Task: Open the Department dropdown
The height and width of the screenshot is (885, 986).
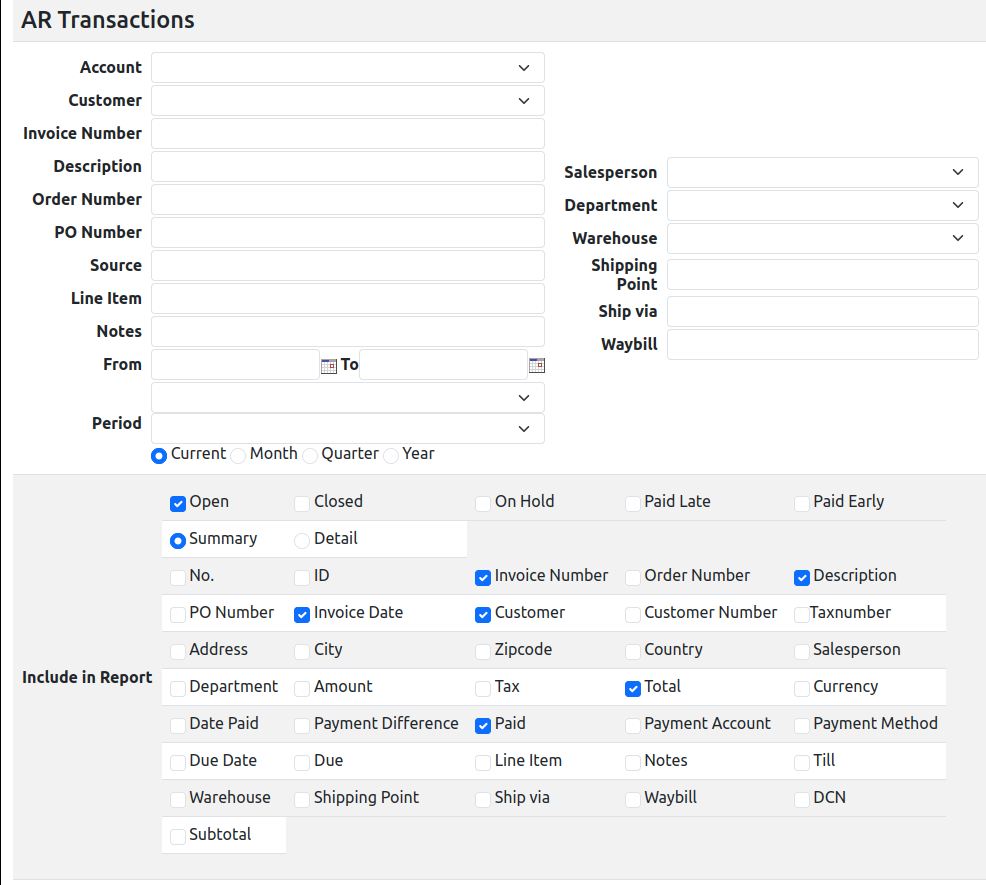Action: click(x=822, y=205)
